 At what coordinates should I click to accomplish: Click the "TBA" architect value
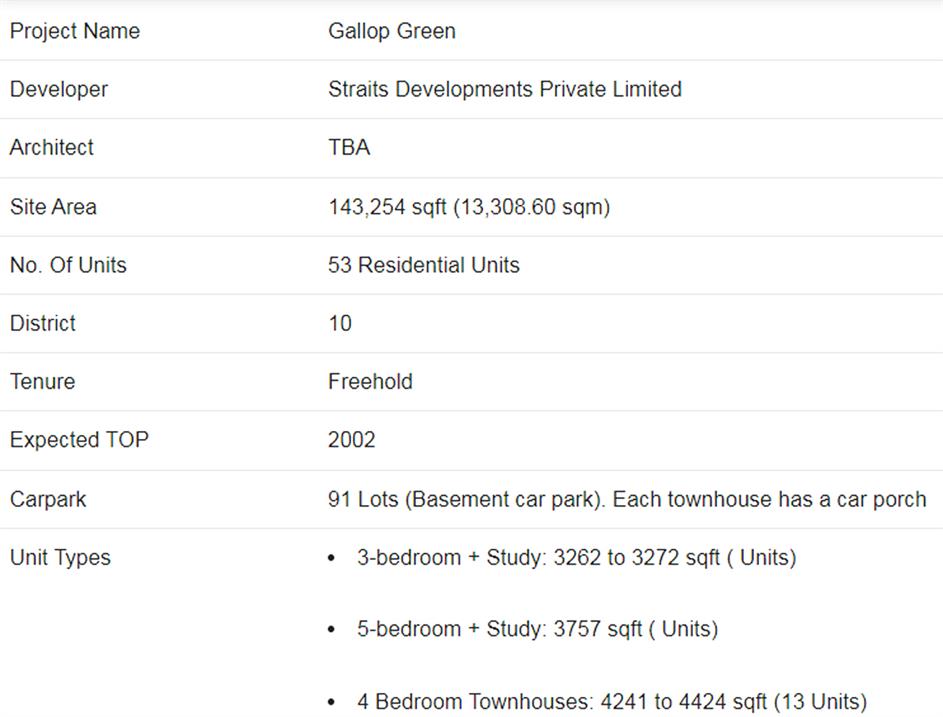coord(349,147)
